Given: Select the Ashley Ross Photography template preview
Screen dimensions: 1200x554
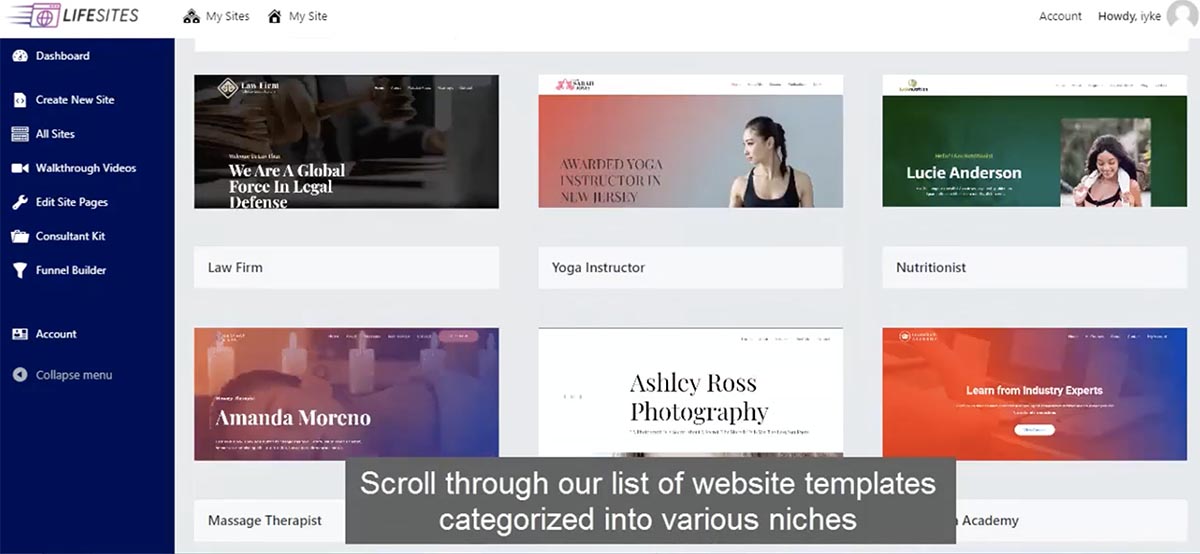Looking at the screenshot, I should [690, 392].
